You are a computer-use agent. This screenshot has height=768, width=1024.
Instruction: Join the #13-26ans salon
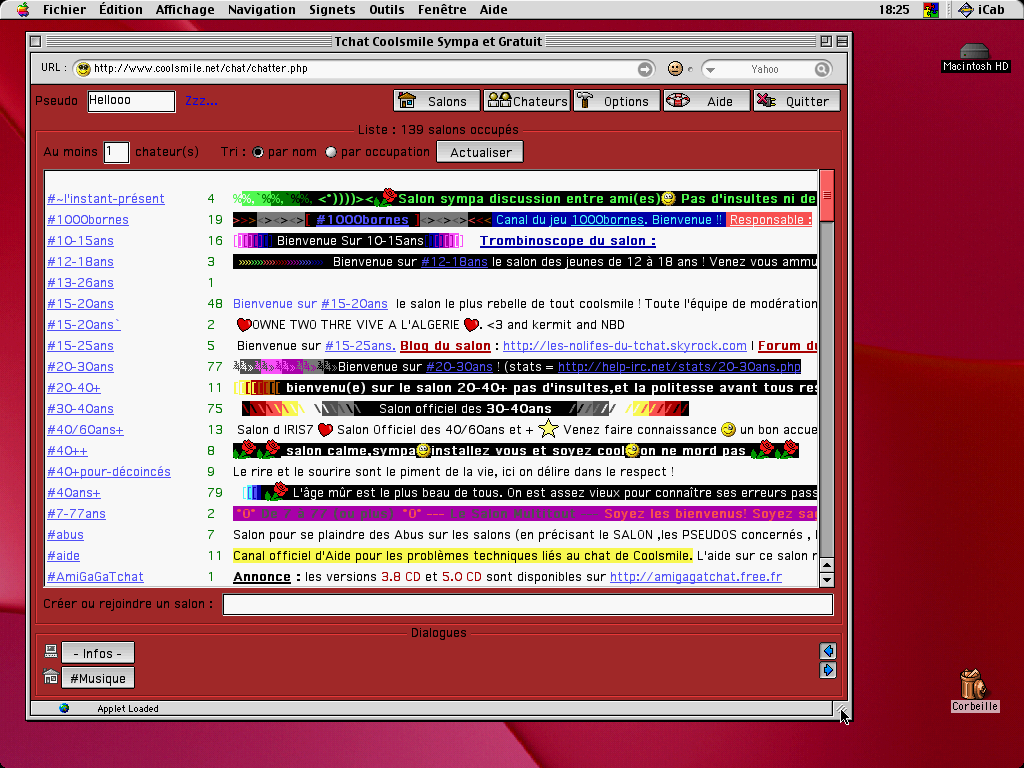pyautogui.click(x=80, y=282)
